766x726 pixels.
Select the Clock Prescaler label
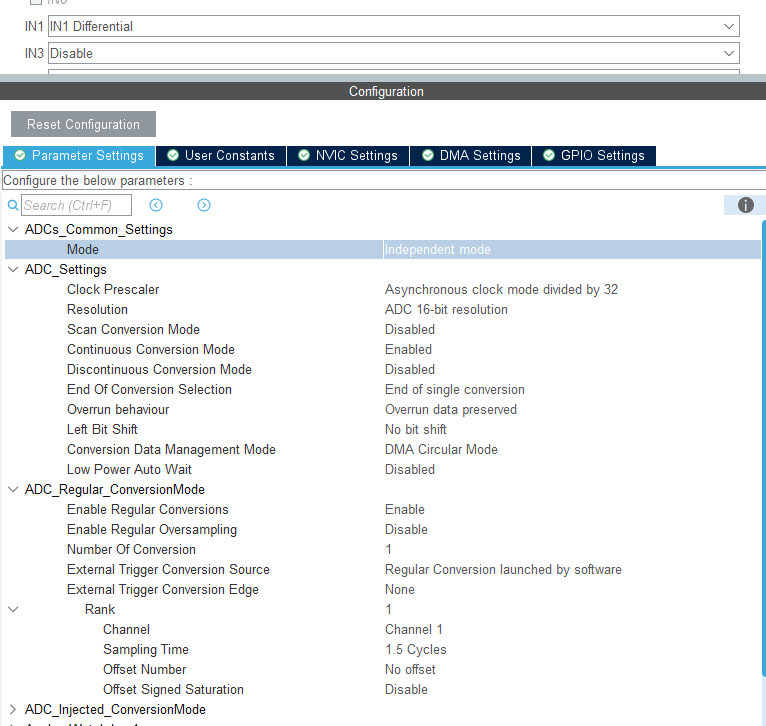click(113, 290)
